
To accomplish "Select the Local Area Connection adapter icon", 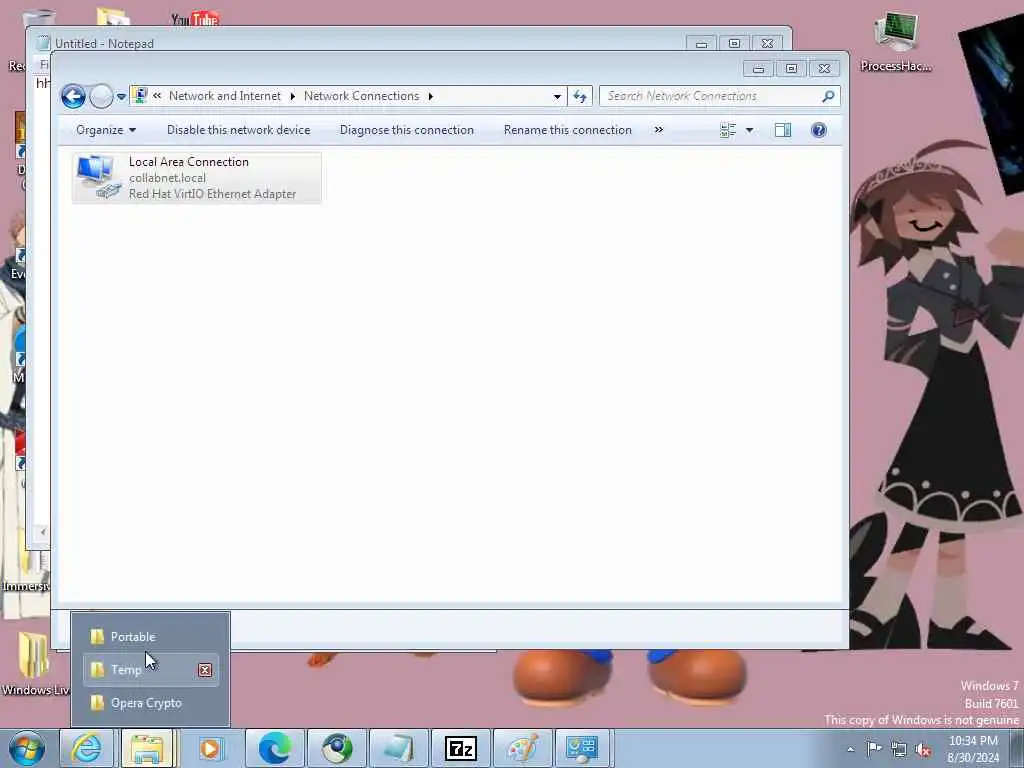I will coord(99,177).
